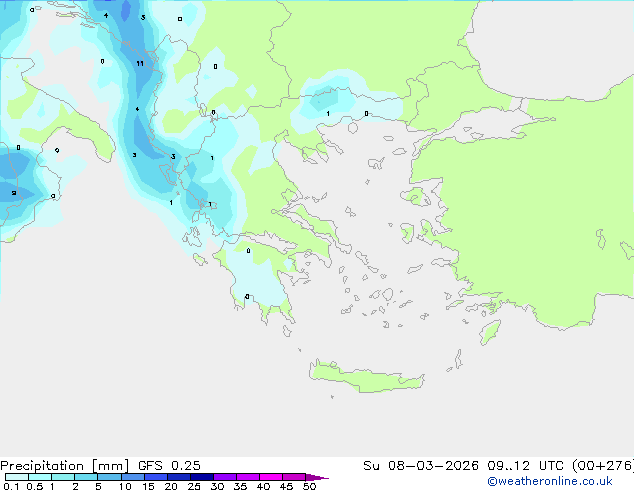Viewport: 634px width, 490px height.
Task: Click the "GFS 0.25" model label
Action: pos(169,466)
